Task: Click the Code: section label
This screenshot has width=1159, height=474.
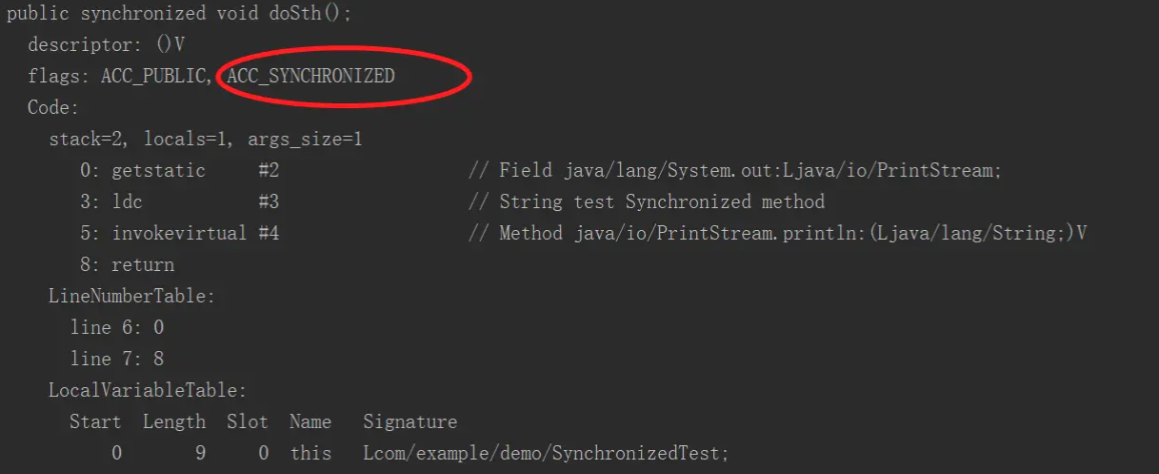Action: 53,108
